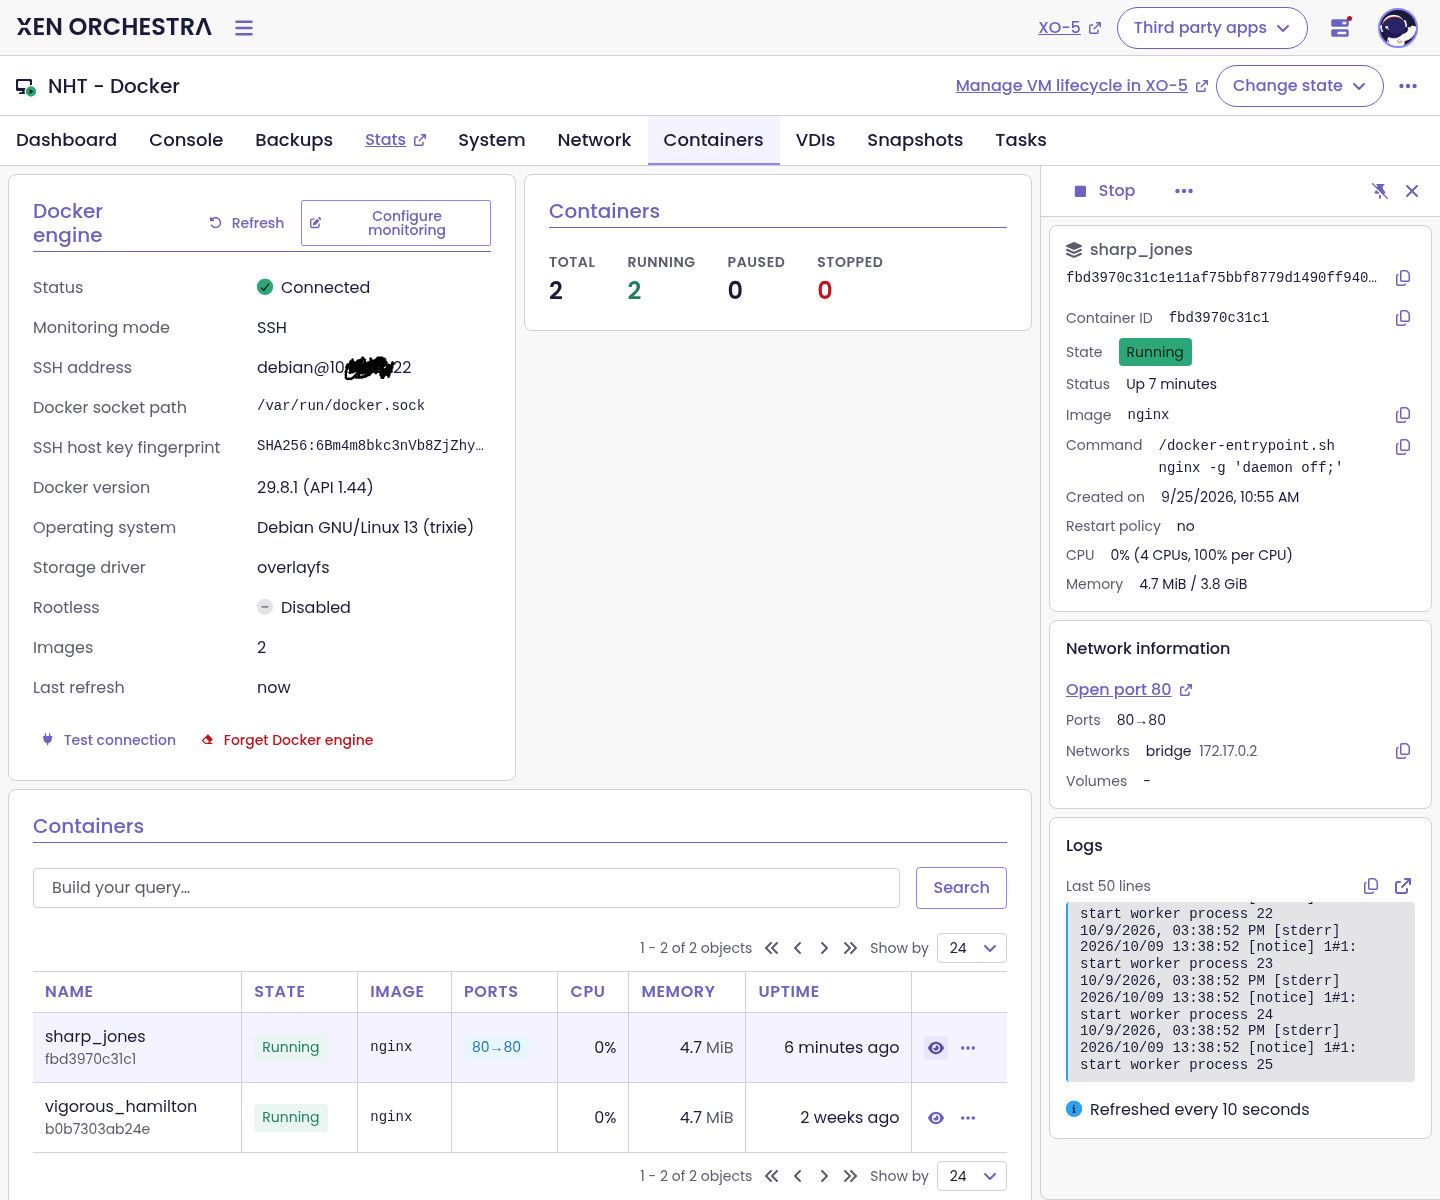The height and width of the screenshot is (1200, 1440).
Task: Toggle the details eye for sharp_jones
Action: pos(936,1048)
